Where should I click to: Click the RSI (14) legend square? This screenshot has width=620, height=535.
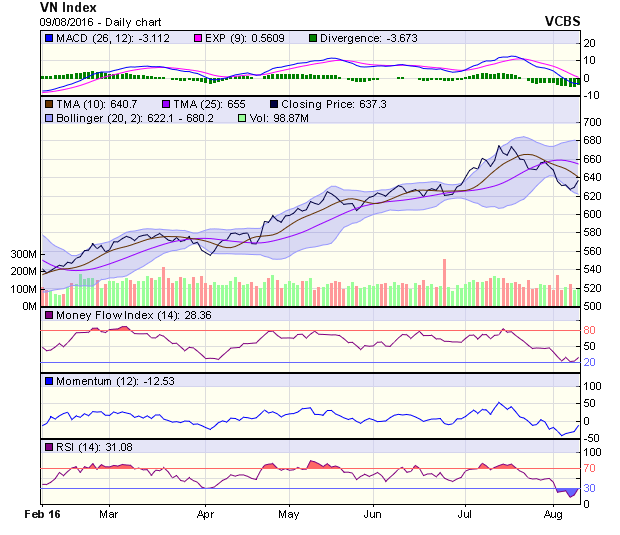click(x=49, y=446)
